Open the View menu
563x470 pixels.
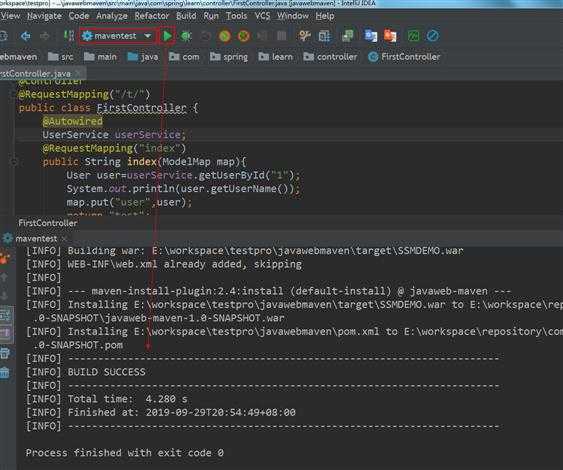[10, 16]
